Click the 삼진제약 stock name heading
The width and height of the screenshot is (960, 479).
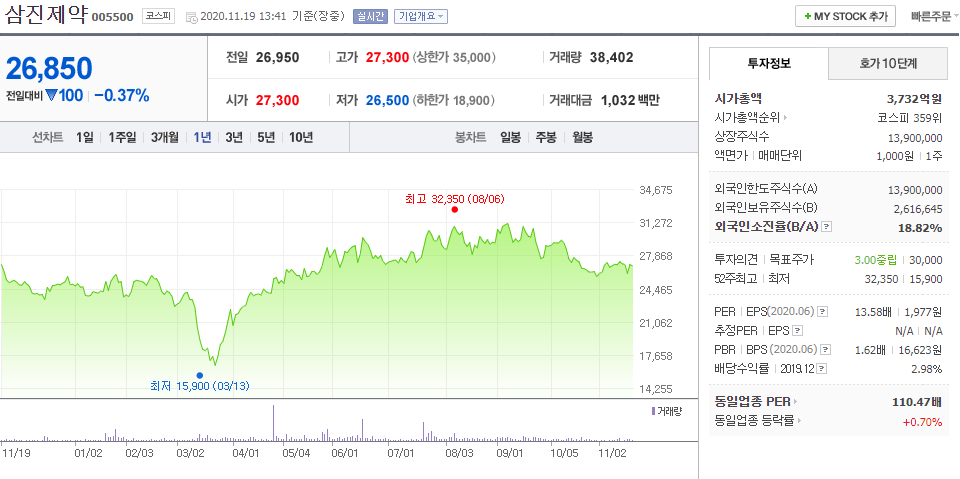[46, 15]
